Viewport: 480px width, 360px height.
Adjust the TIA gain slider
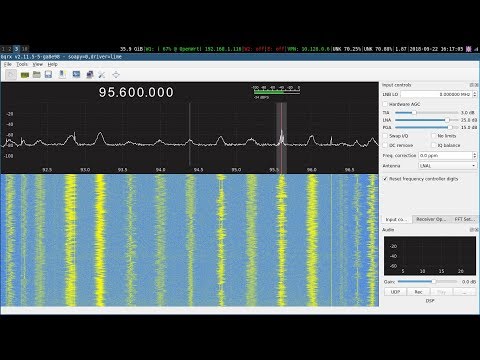426,113
